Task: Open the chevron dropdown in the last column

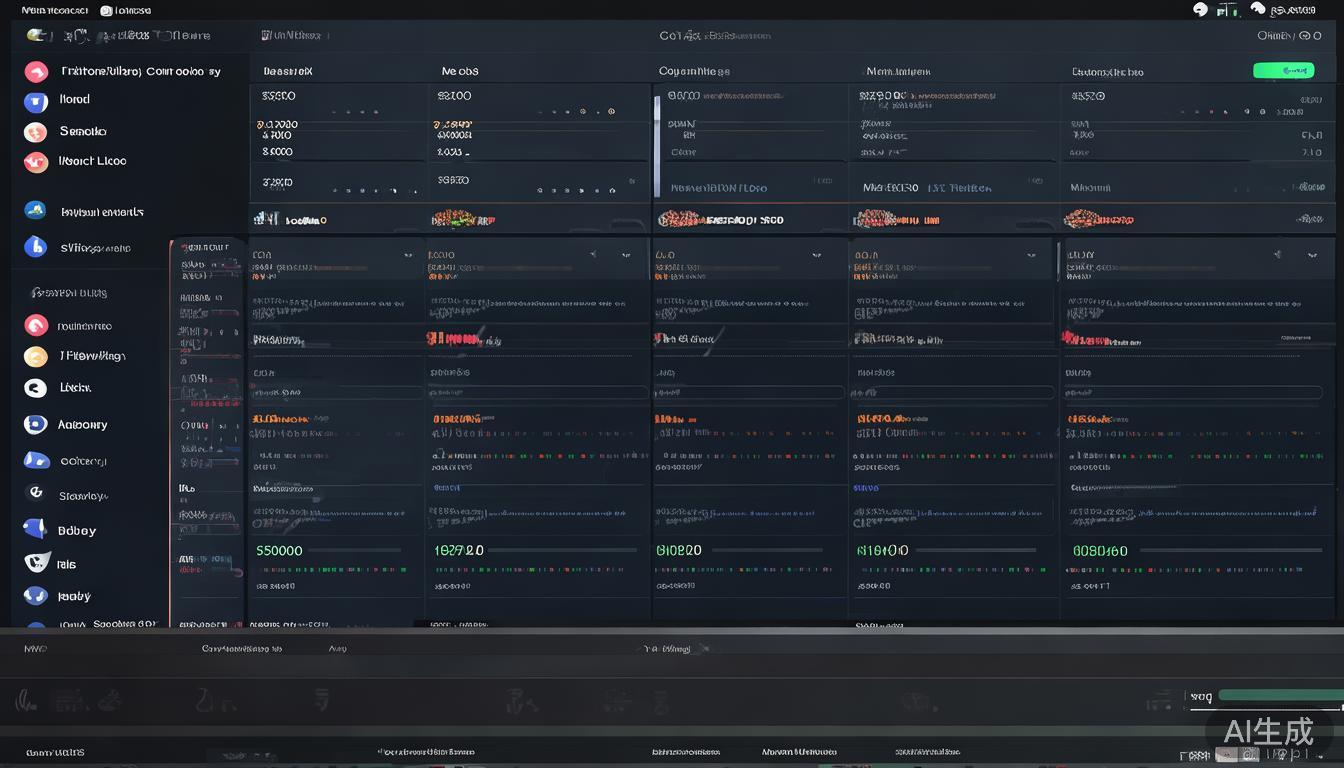Action: pyautogui.click(x=1311, y=256)
